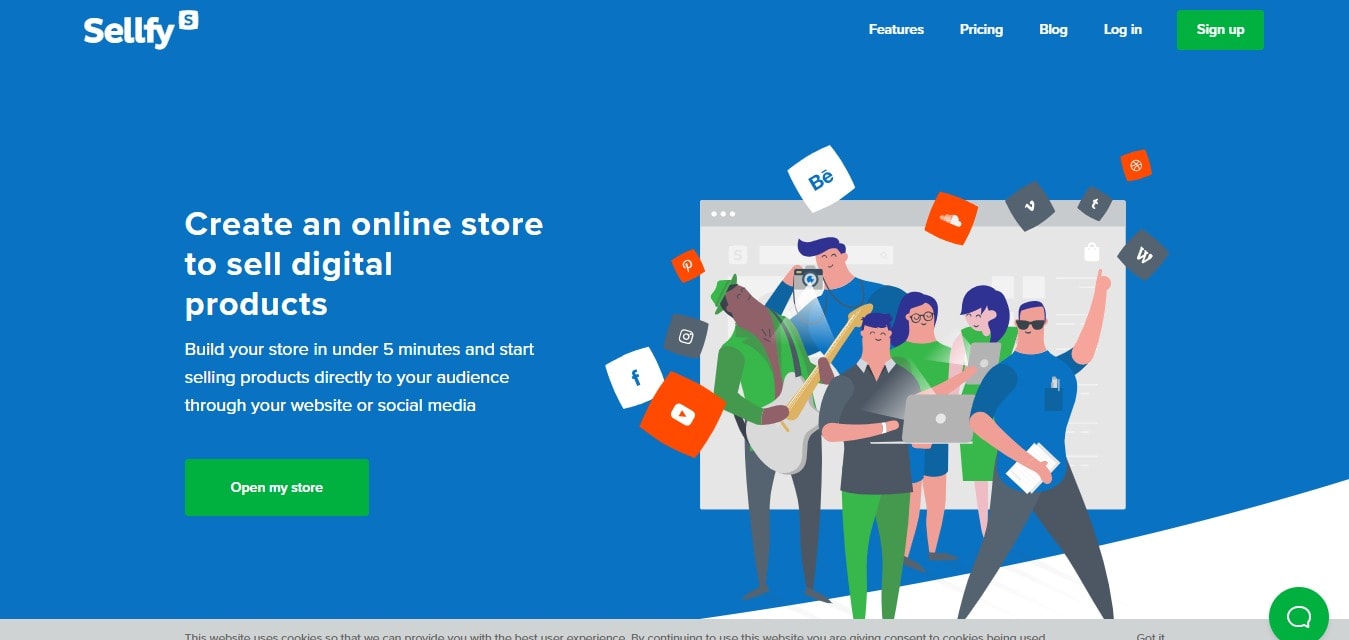The image size is (1349, 640).
Task: Click the Log in link
Action: pos(1122,30)
